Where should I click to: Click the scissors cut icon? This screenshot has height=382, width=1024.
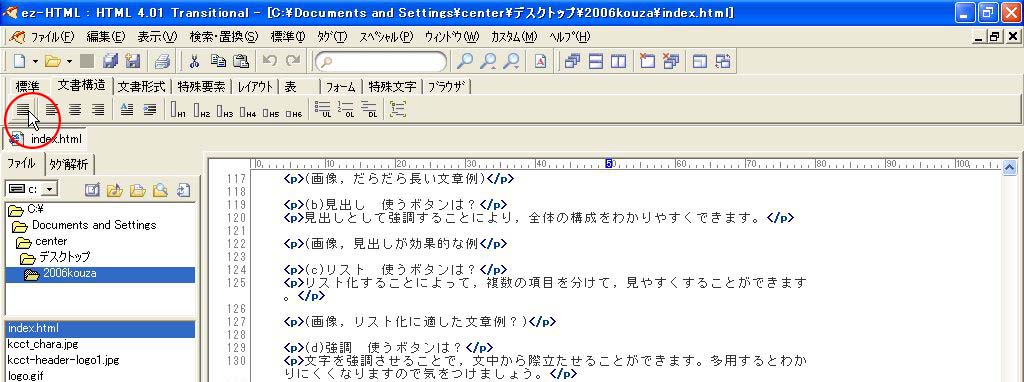194,61
